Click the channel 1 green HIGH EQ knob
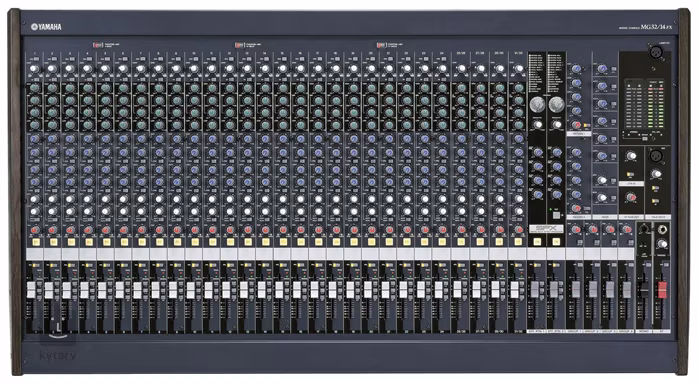 coord(35,88)
